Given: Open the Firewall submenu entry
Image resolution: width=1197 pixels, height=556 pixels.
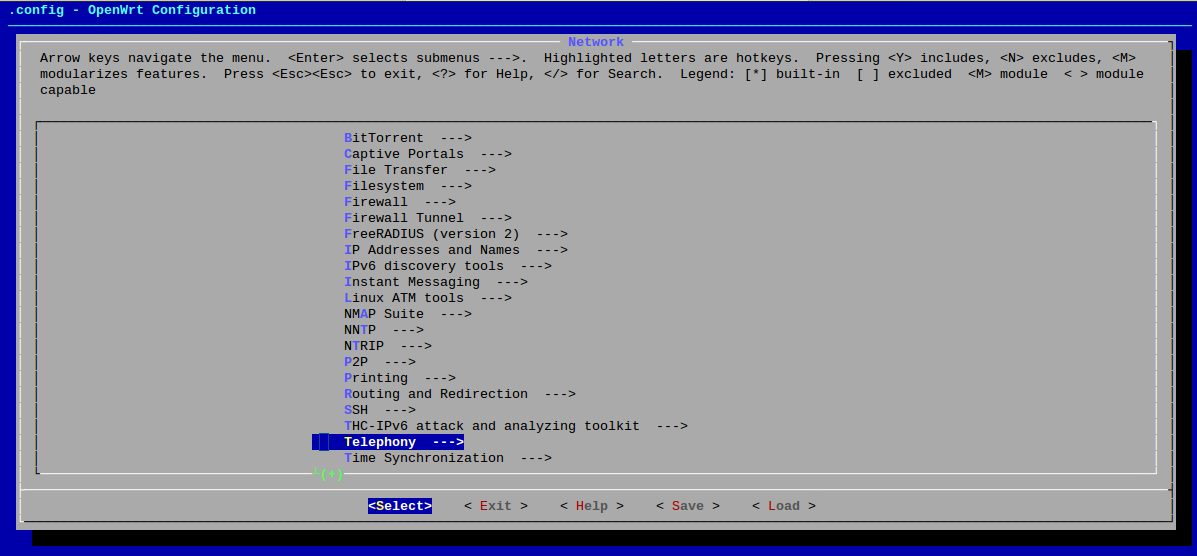Looking at the screenshot, I should (400, 202).
